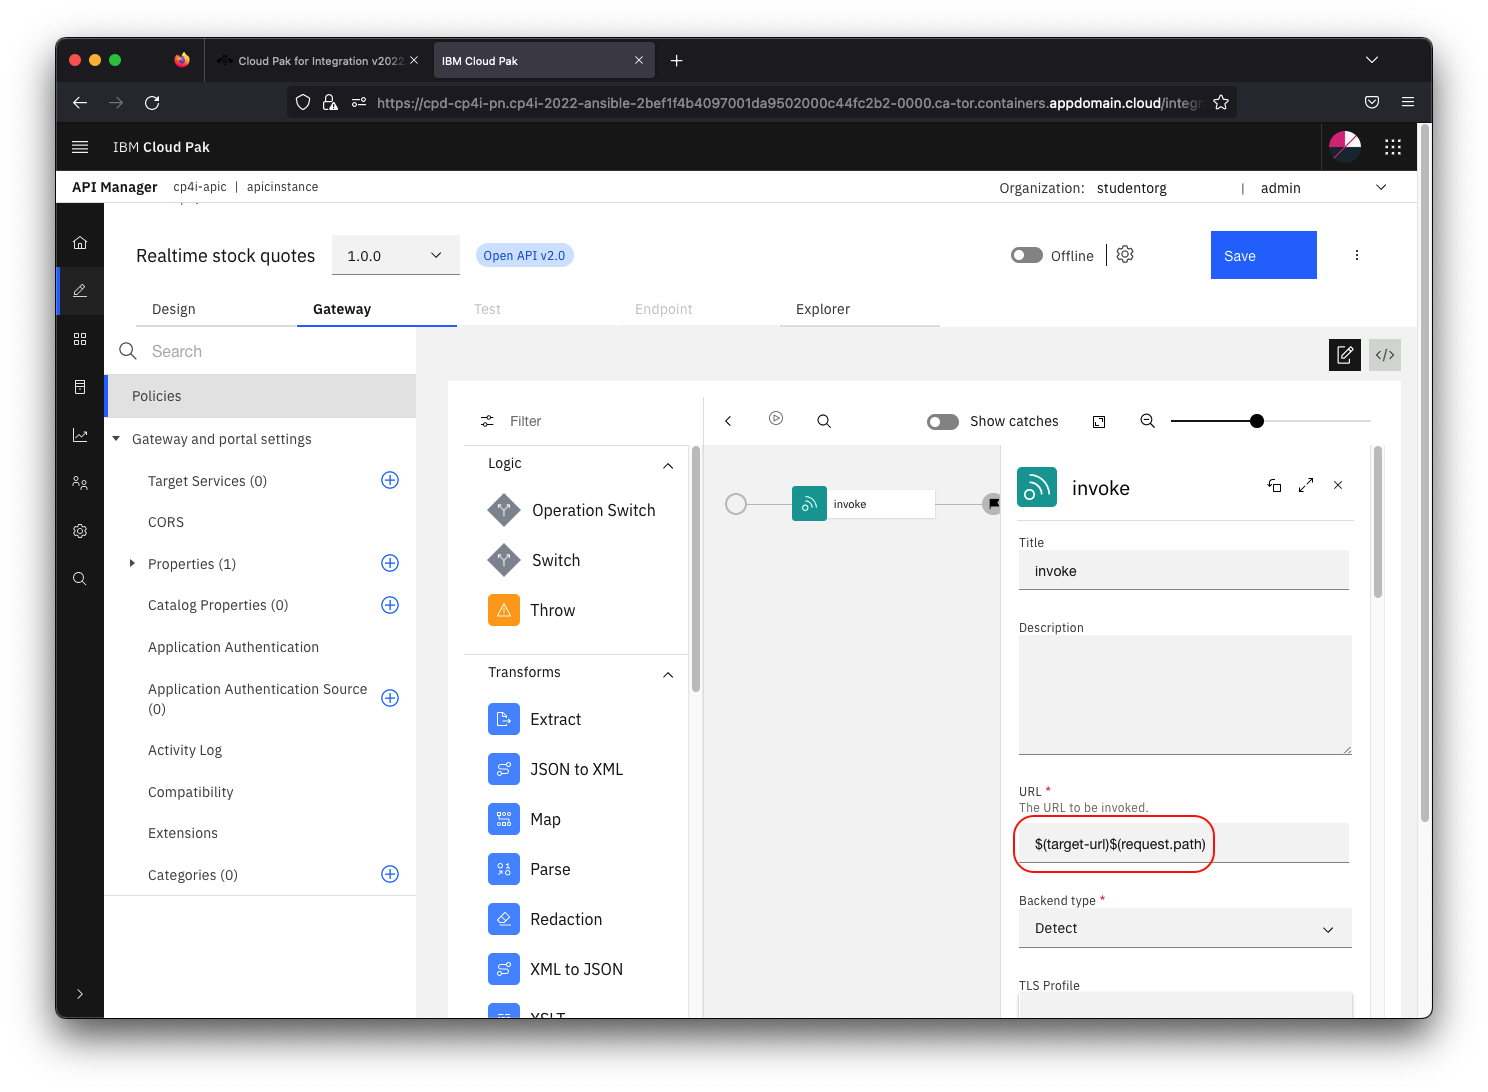Open the Members sidebar icon
Viewport: 1488px width, 1092px height.
tap(80, 483)
